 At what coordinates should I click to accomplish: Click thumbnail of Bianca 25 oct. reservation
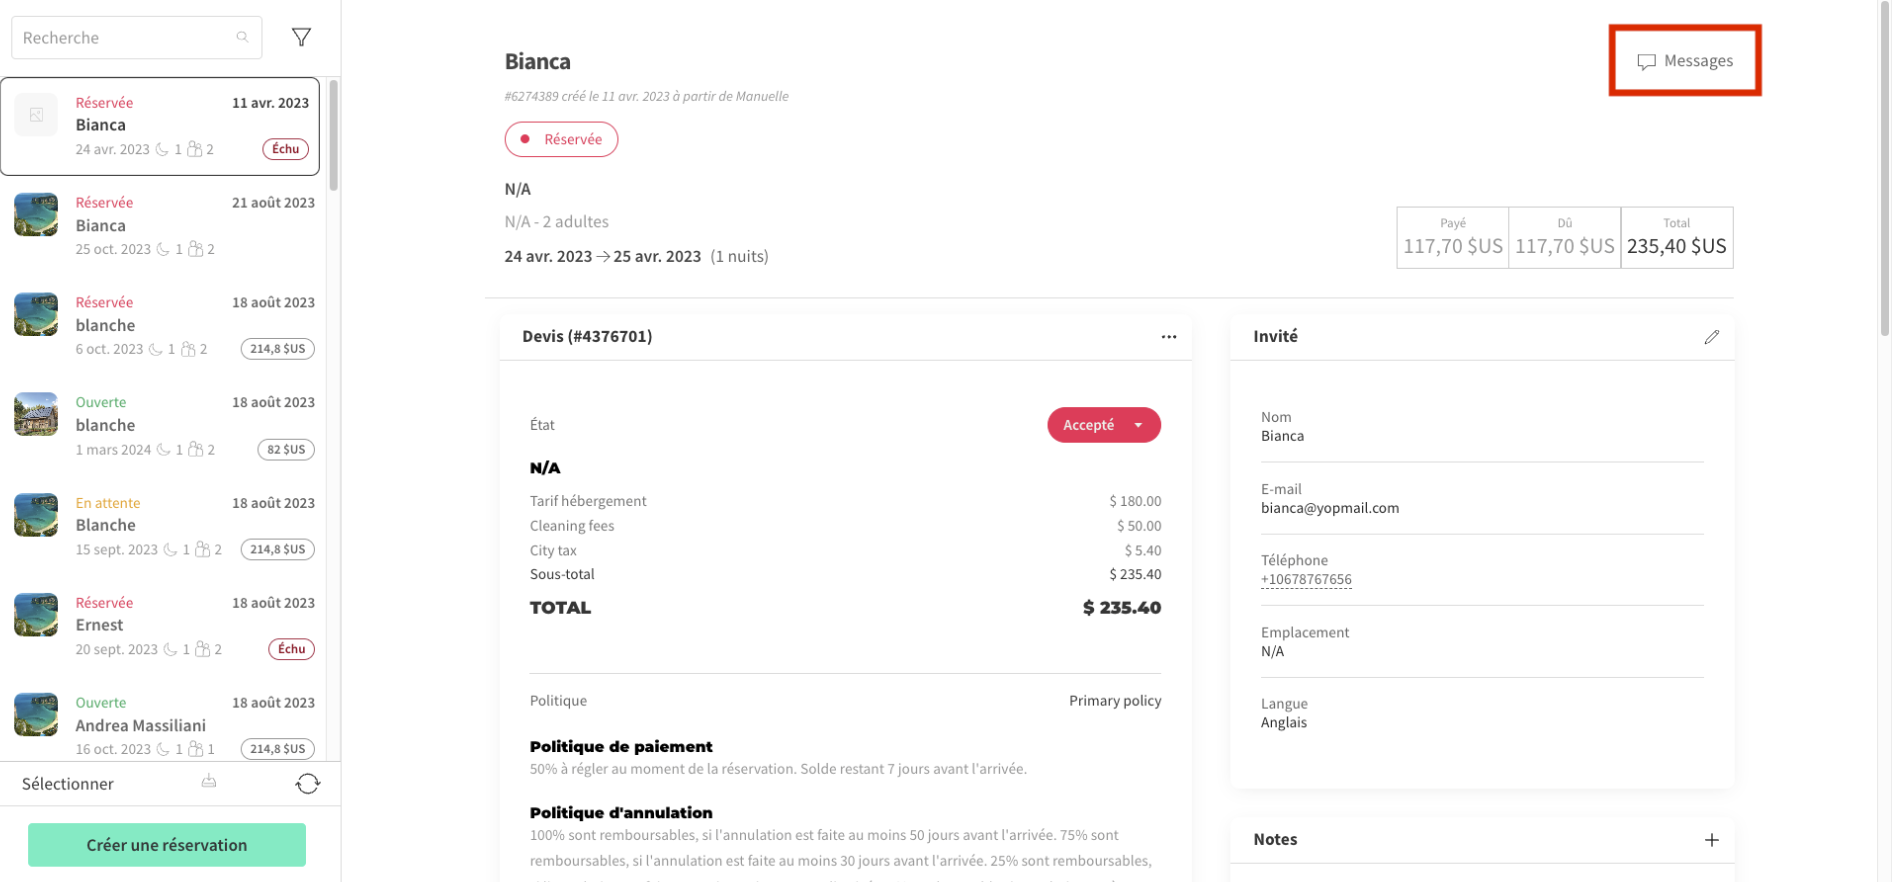pos(36,215)
